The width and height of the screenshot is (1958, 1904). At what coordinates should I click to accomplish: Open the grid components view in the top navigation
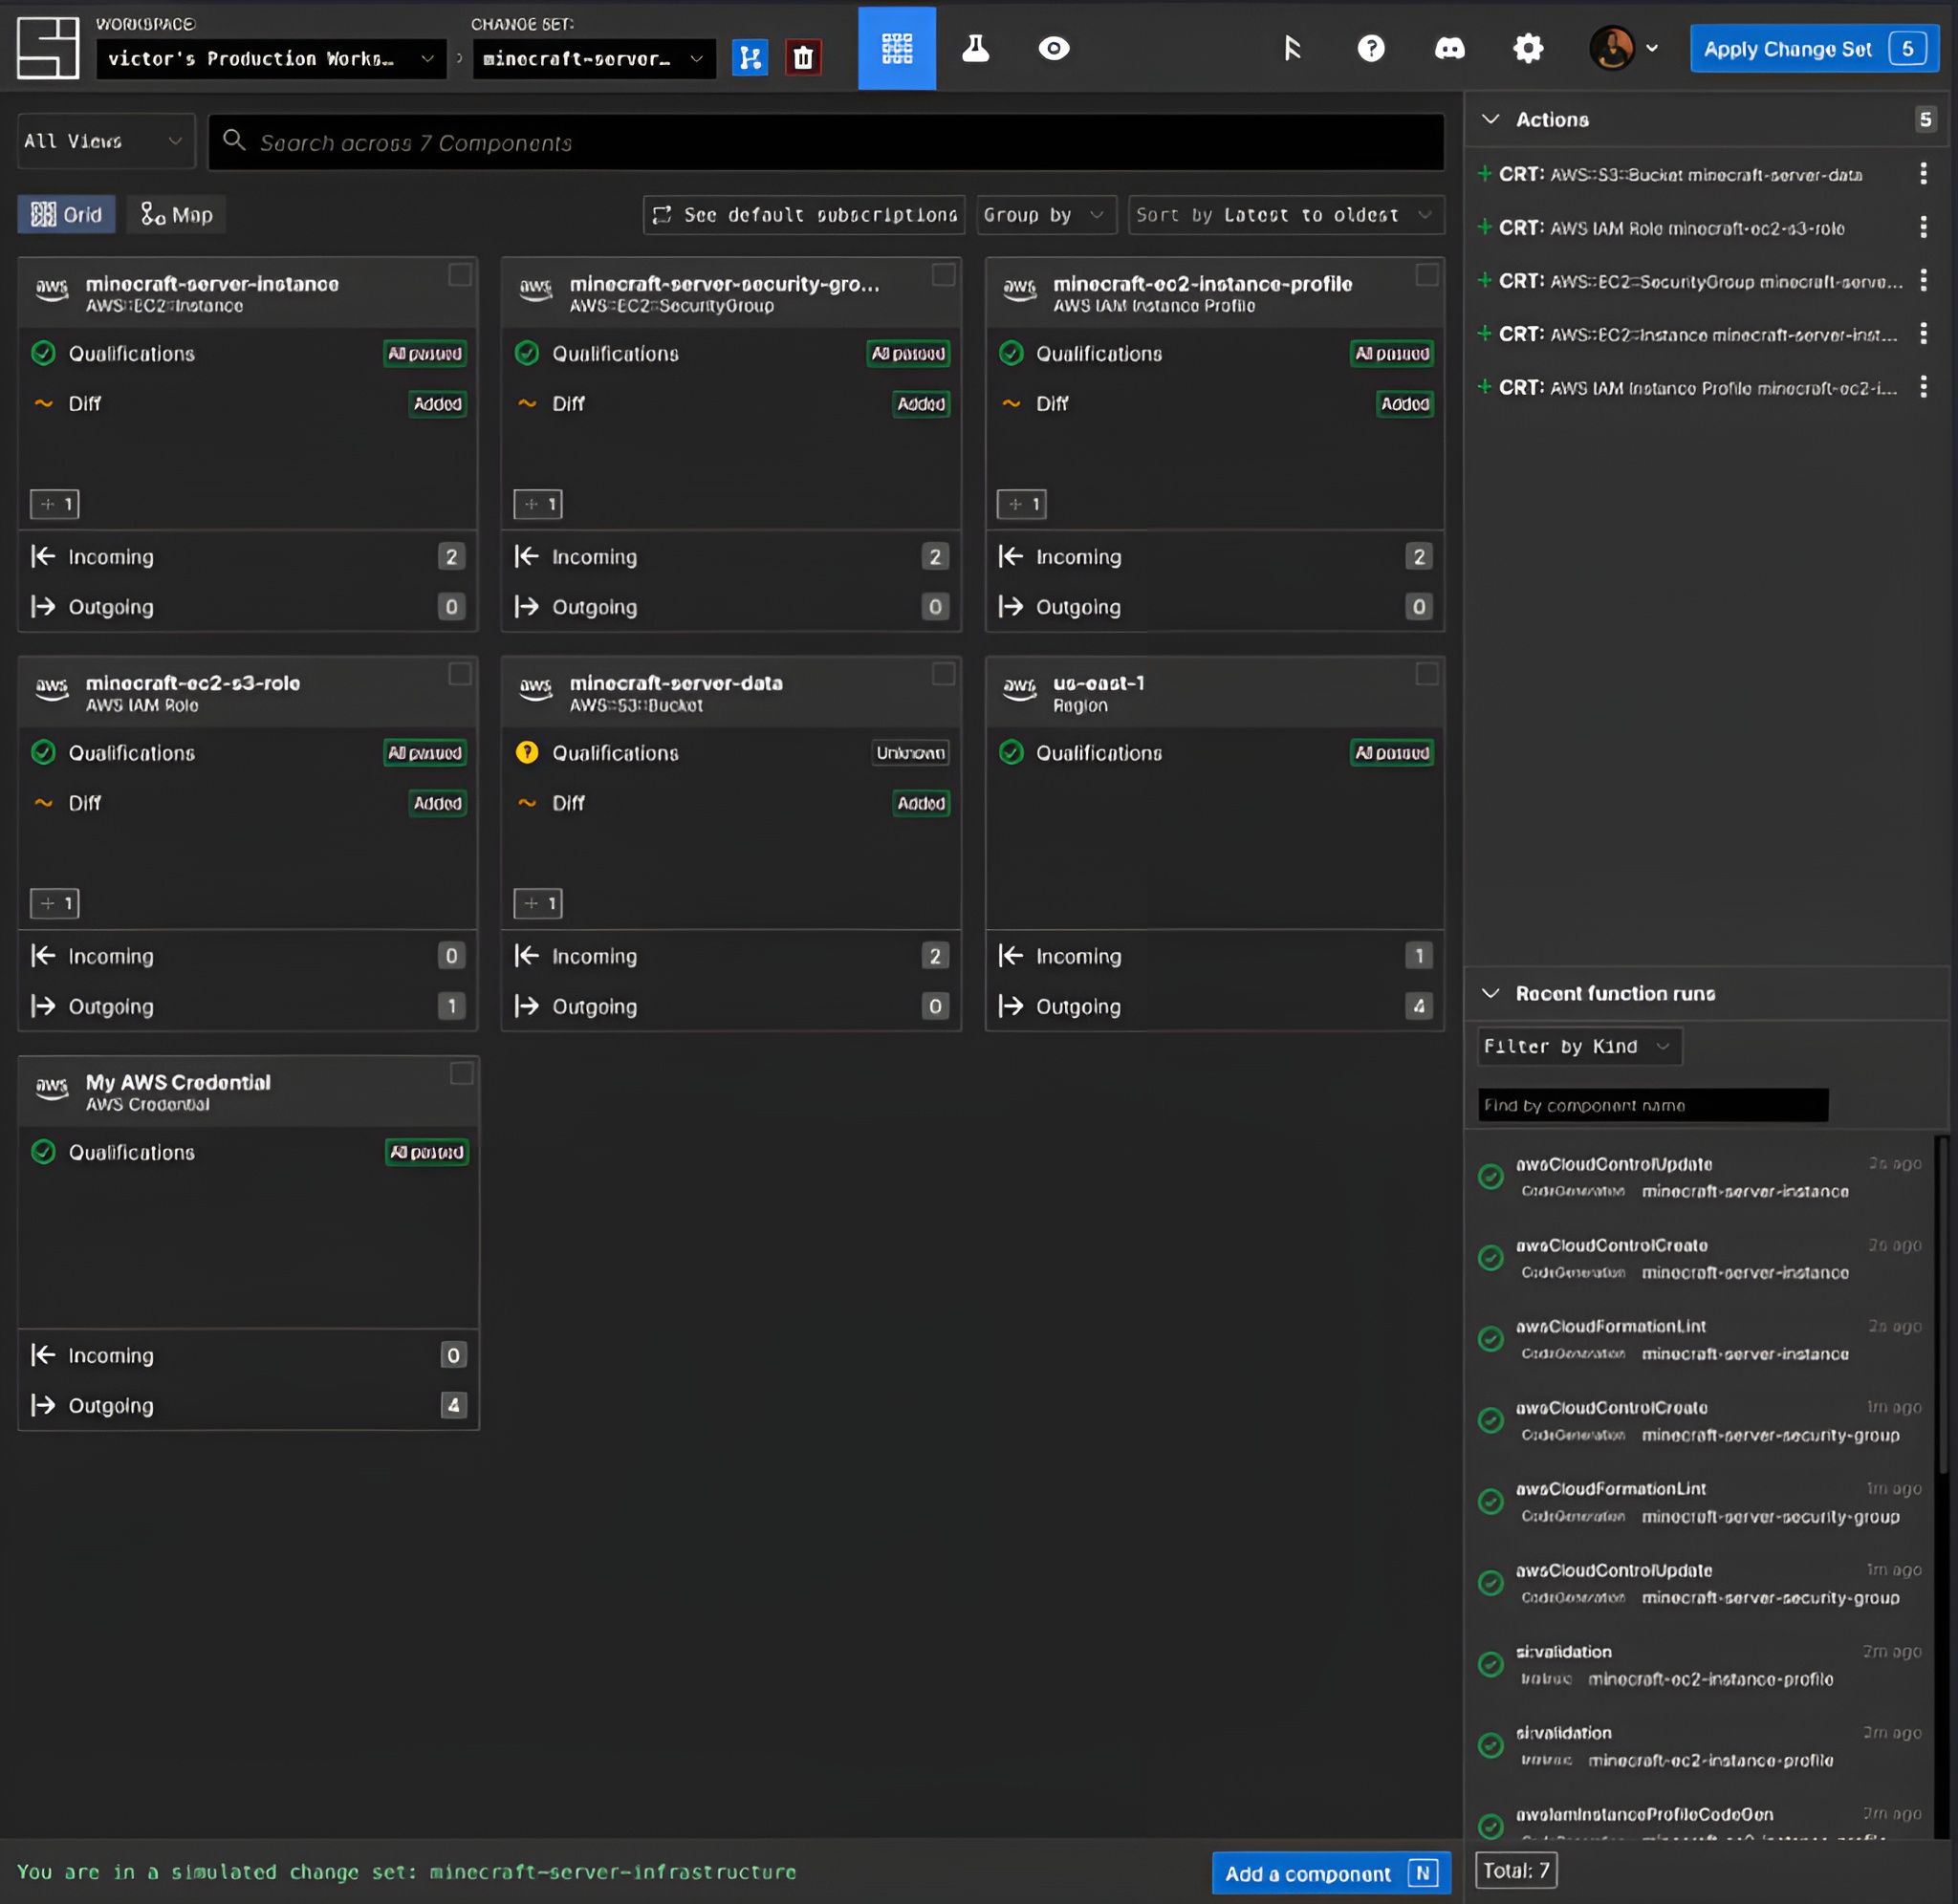click(897, 48)
